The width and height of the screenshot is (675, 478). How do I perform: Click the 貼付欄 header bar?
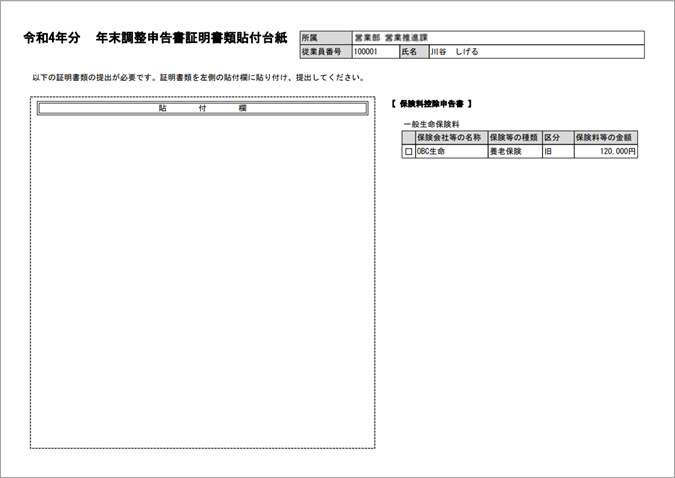202,109
